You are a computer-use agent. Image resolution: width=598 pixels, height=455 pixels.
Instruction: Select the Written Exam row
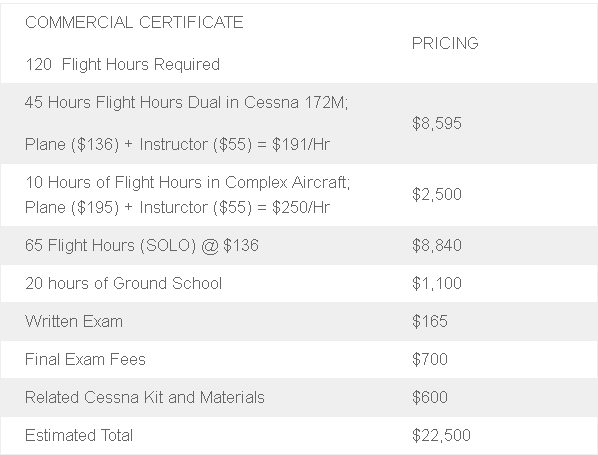[x=299, y=322]
